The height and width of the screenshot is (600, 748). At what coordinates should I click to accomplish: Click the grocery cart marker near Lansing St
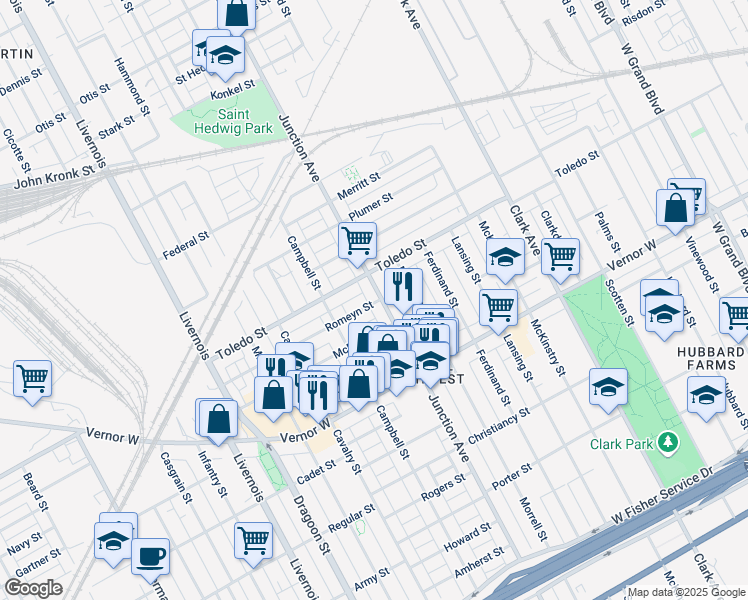(x=499, y=309)
